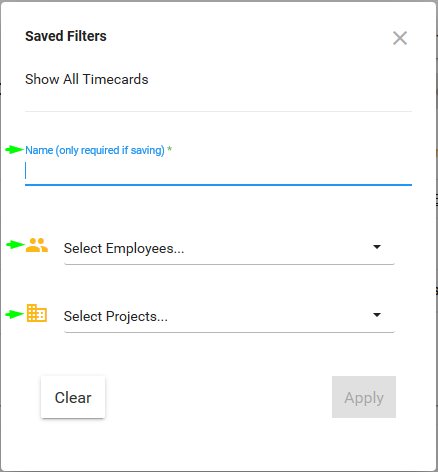Click the orange projects building icon
The width and height of the screenshot is (438, 472).
[37, 313]
